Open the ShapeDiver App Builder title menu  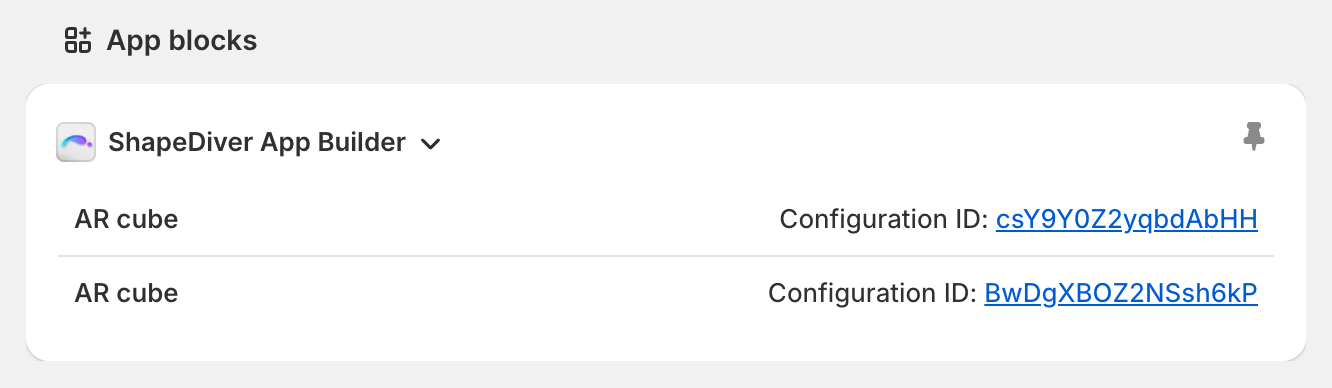tap(256, 143)
